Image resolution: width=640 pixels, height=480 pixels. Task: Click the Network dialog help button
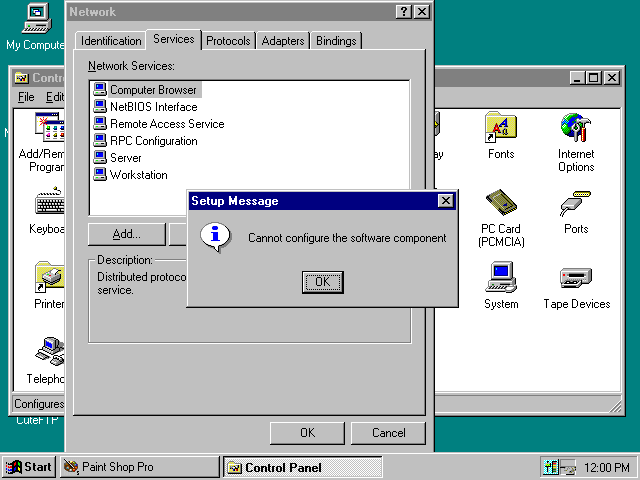(x=404, y=12)
